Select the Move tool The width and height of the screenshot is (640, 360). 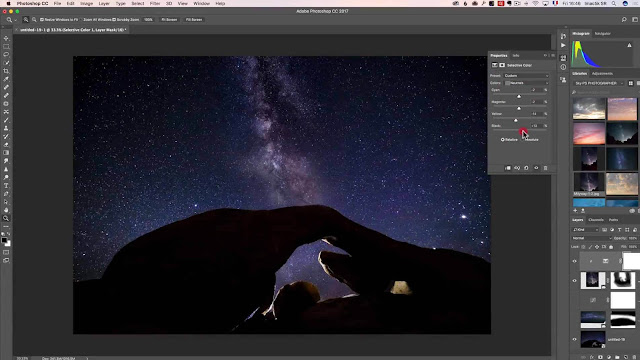(x=6, y=38)
